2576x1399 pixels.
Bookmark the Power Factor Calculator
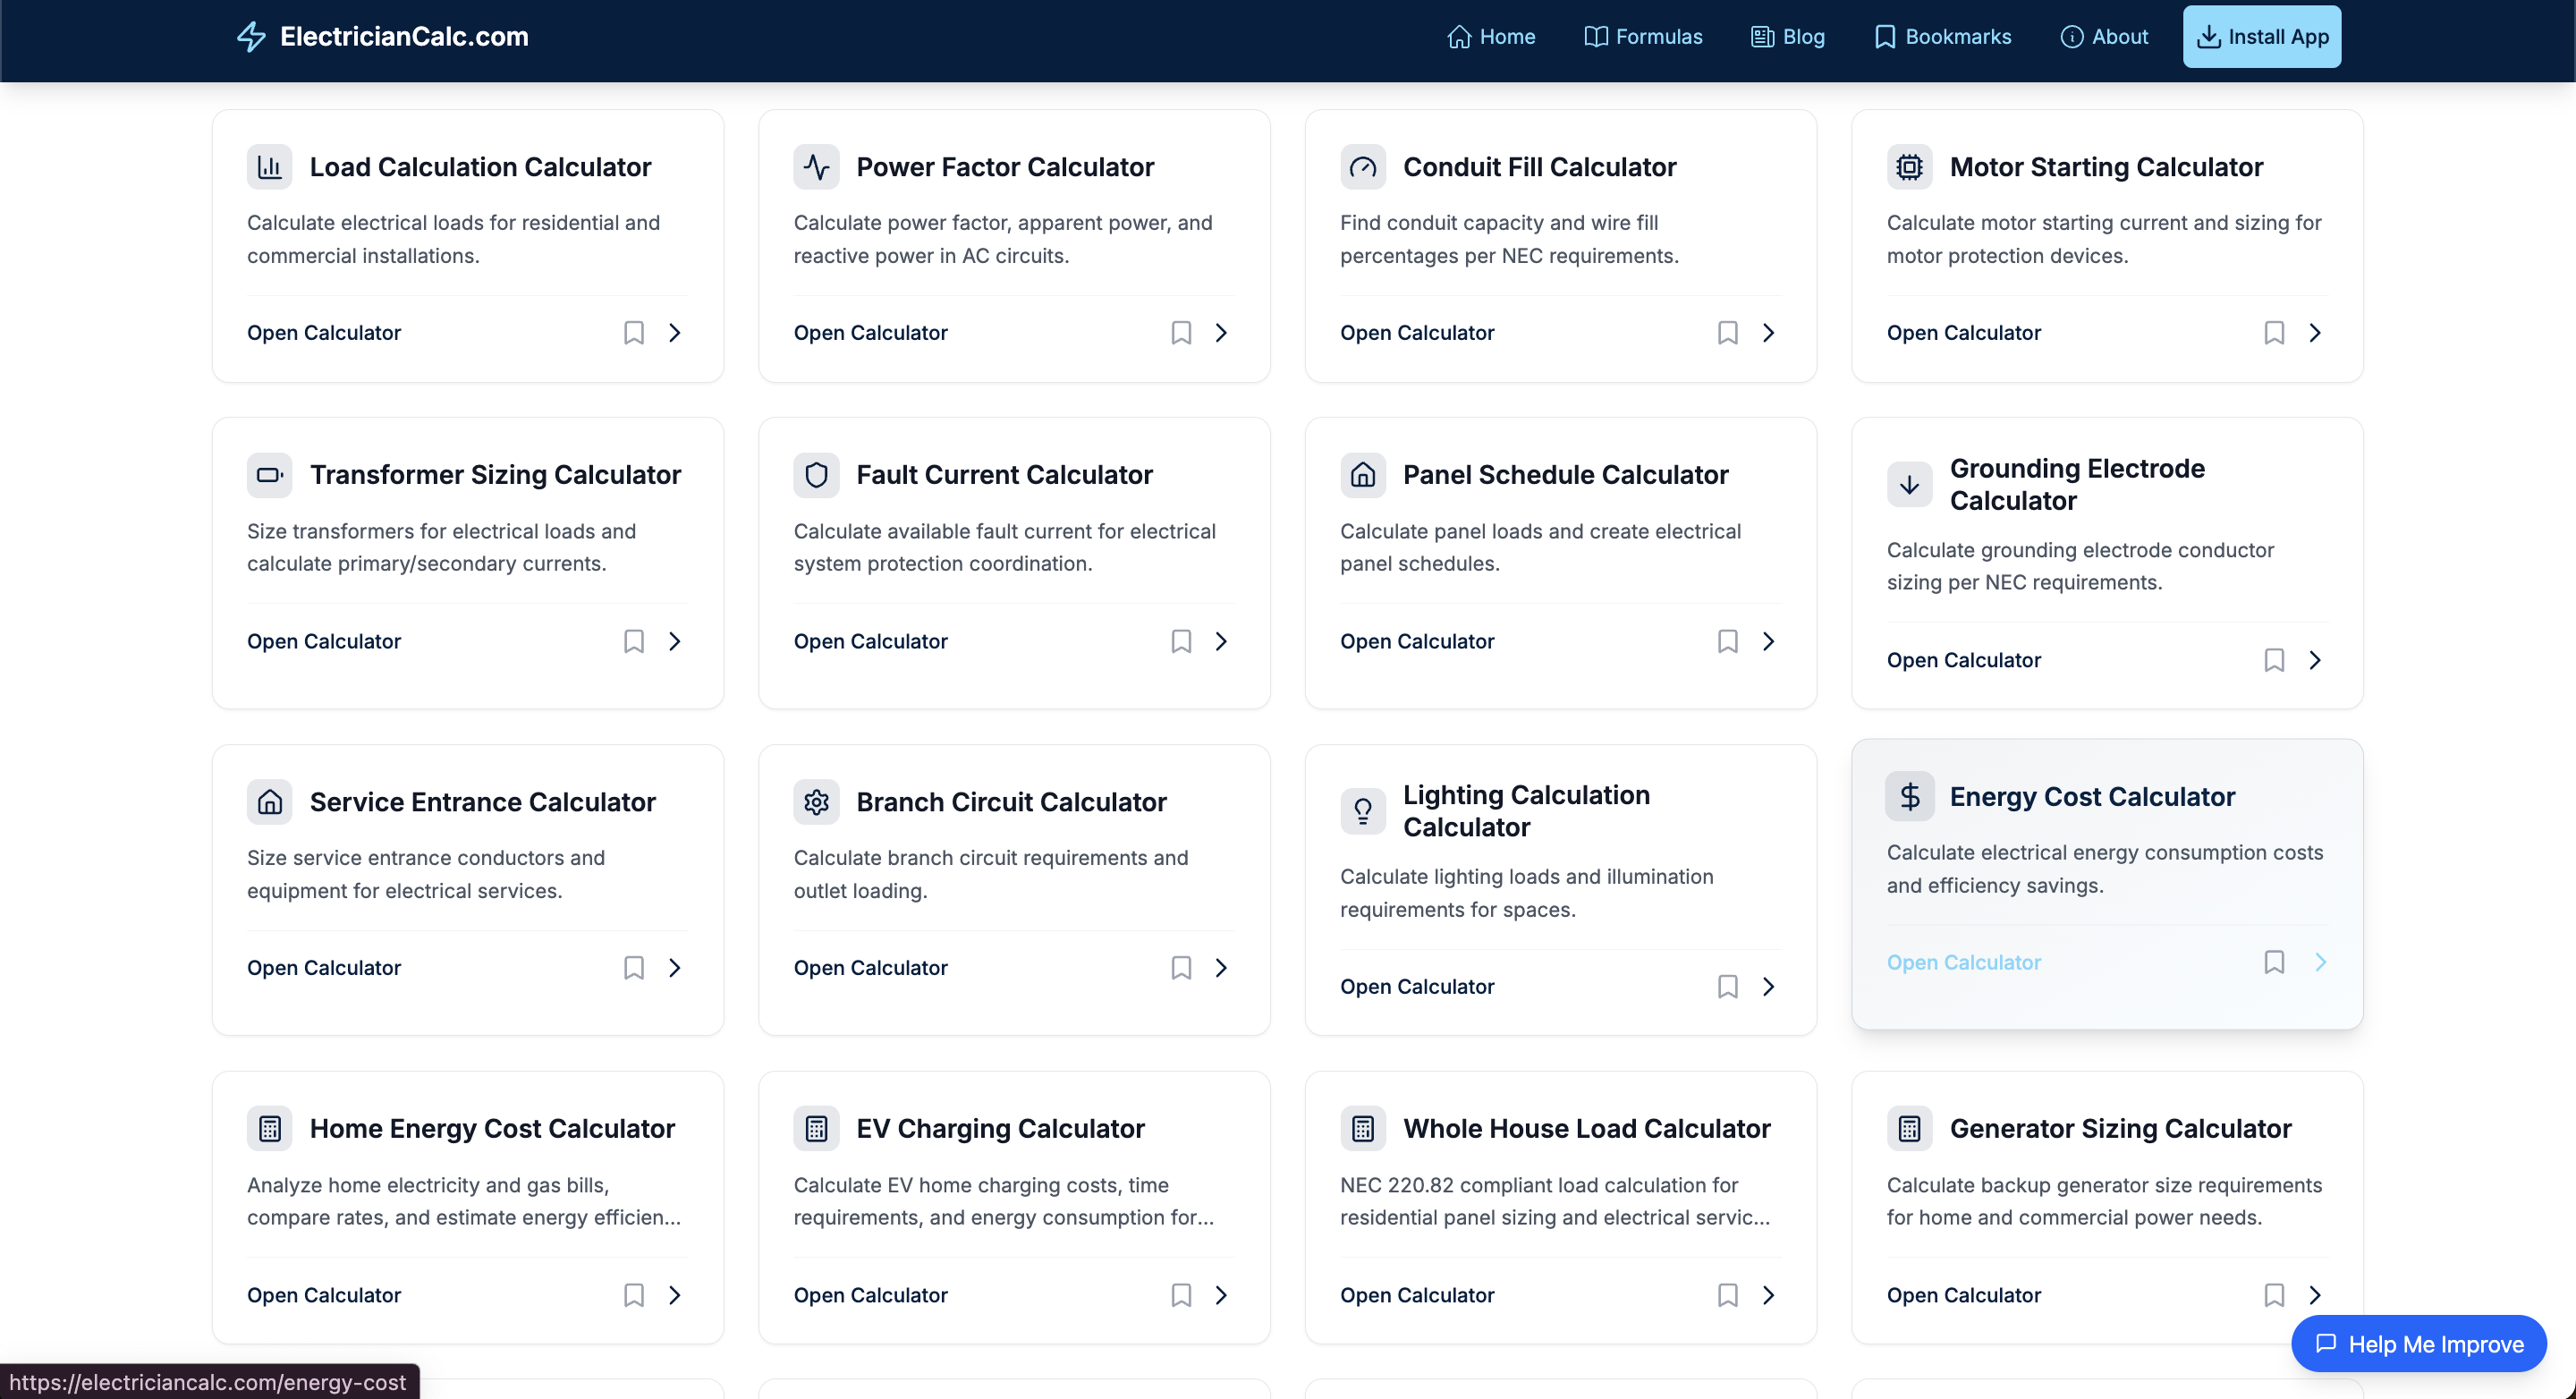coord(1181,333)
